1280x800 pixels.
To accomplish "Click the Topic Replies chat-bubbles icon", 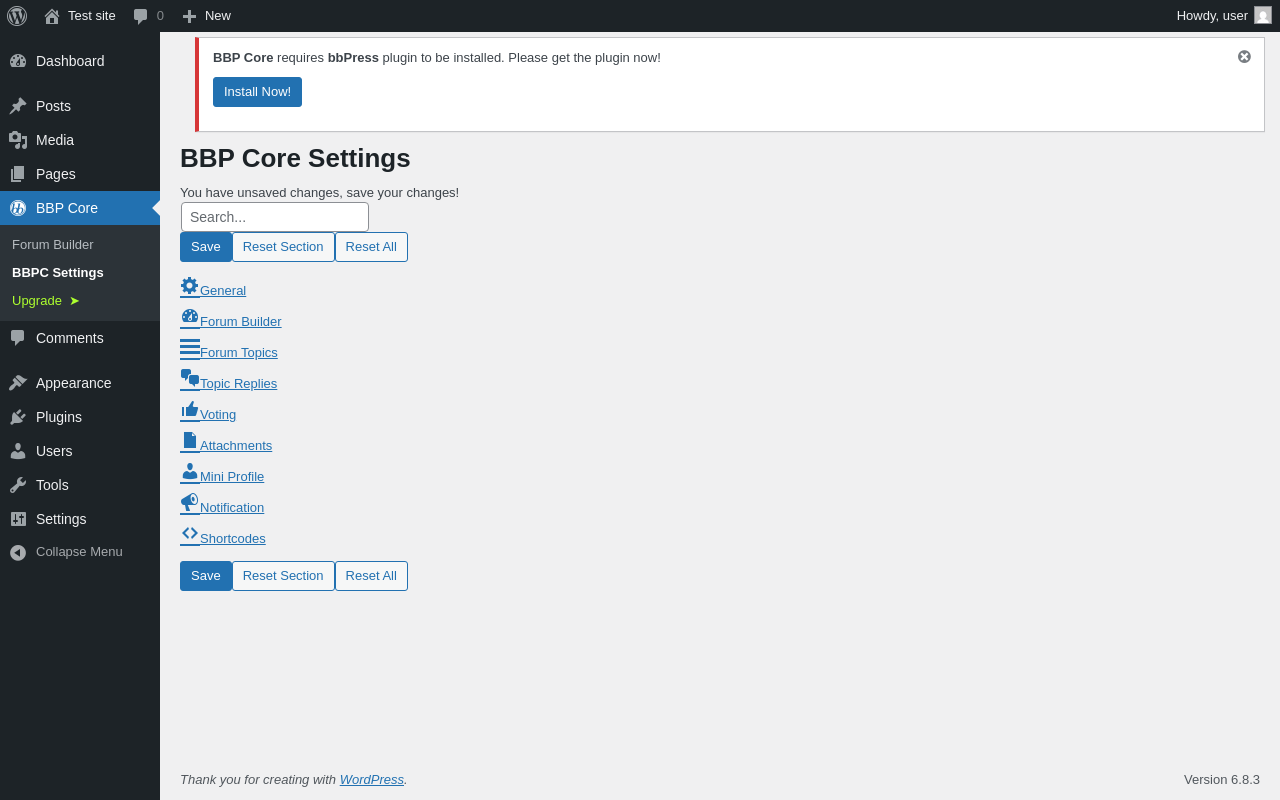I will click(189, 379).
